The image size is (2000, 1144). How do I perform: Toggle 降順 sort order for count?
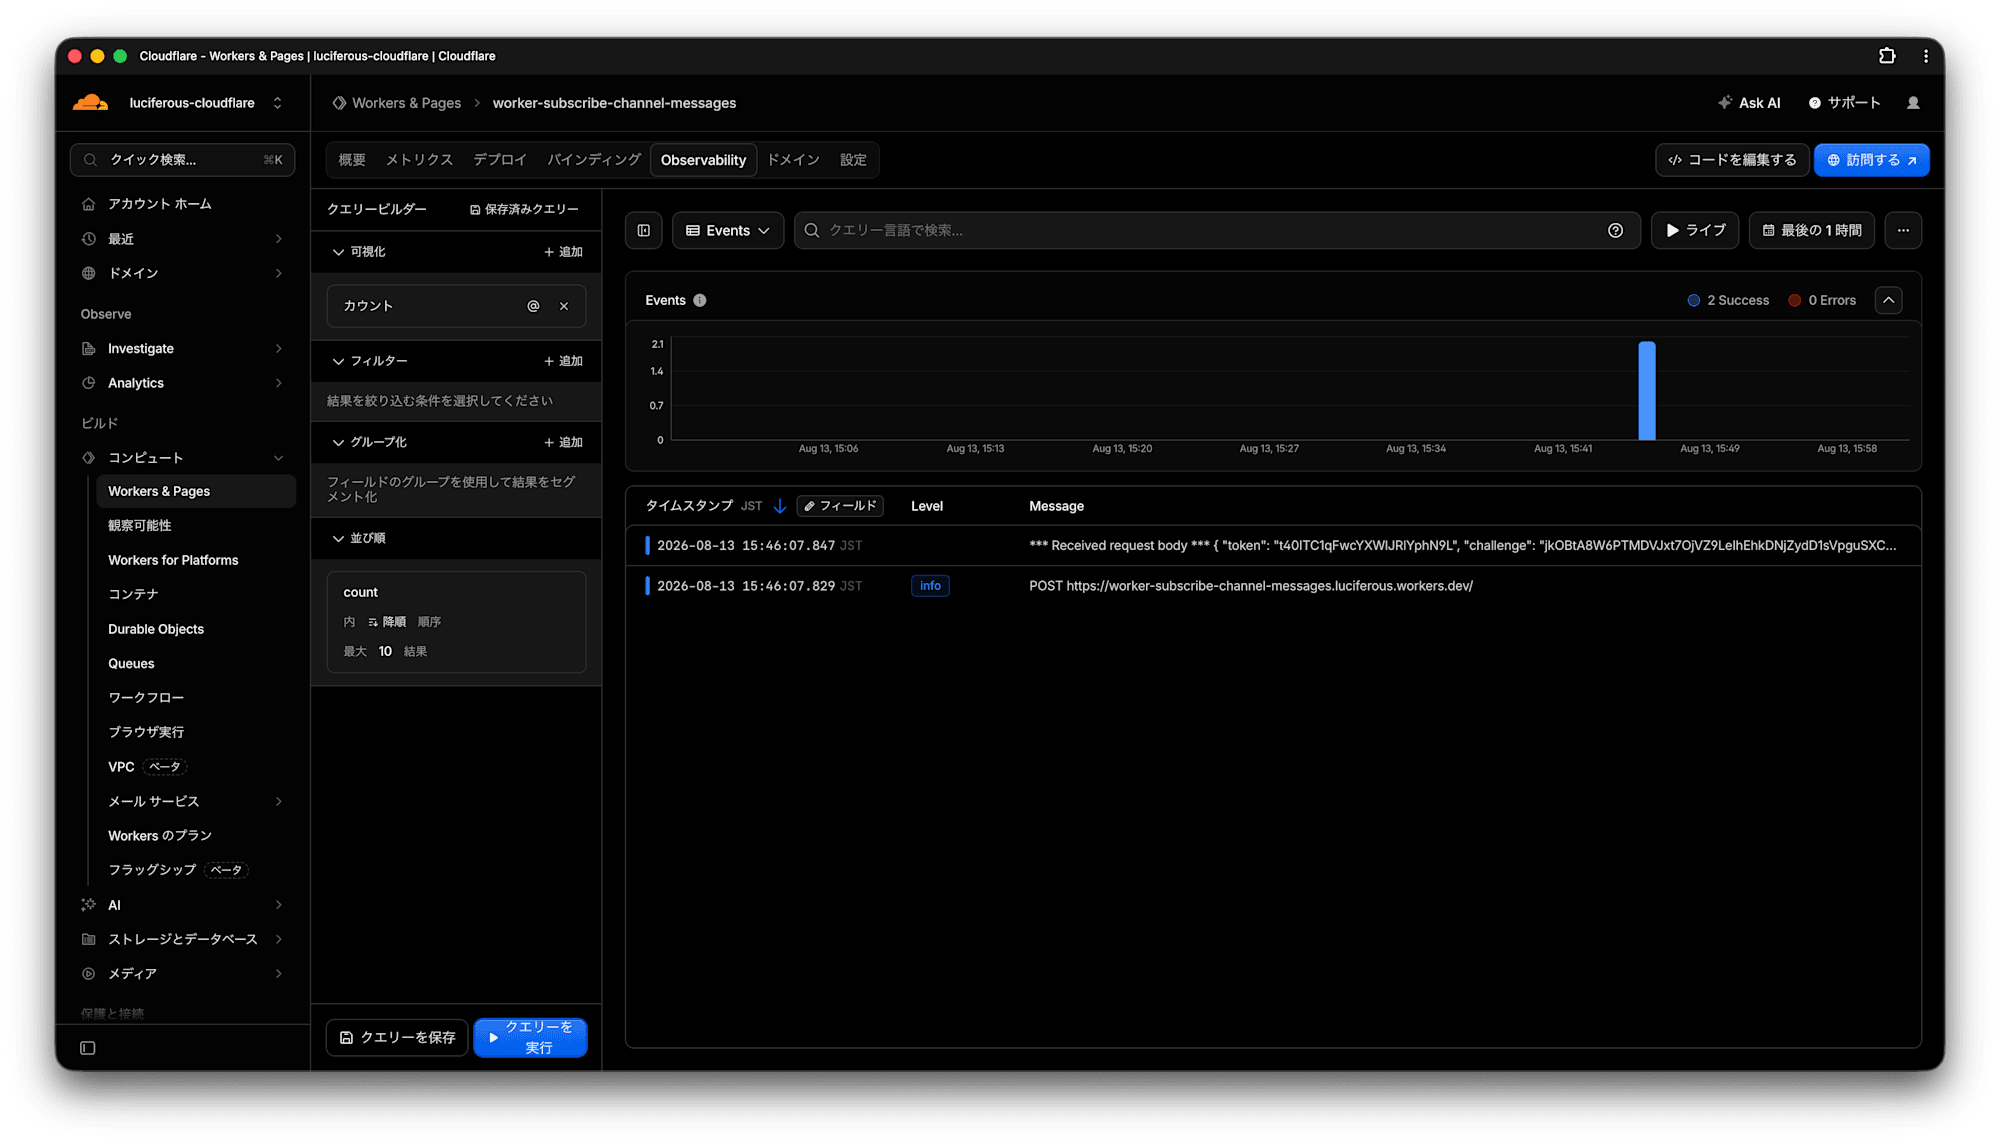tap(387, 622)
